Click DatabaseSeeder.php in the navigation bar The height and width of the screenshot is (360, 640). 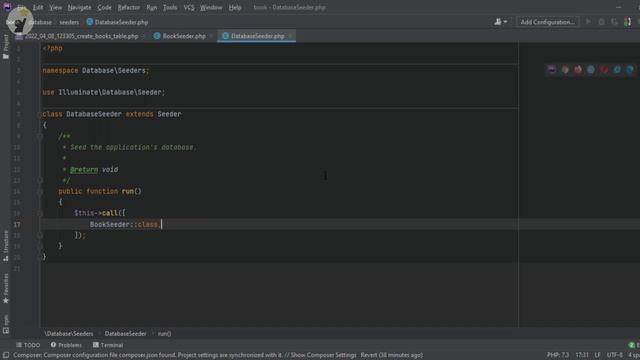tap(118, 22)
